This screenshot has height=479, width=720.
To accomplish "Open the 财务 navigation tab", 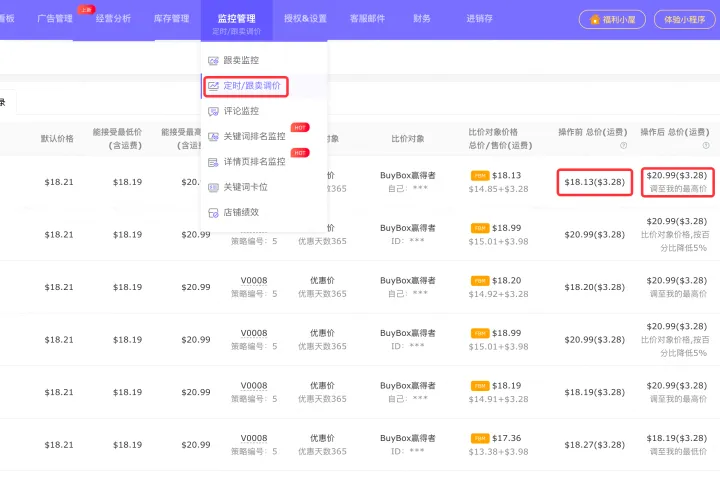I will click(422, 19).
